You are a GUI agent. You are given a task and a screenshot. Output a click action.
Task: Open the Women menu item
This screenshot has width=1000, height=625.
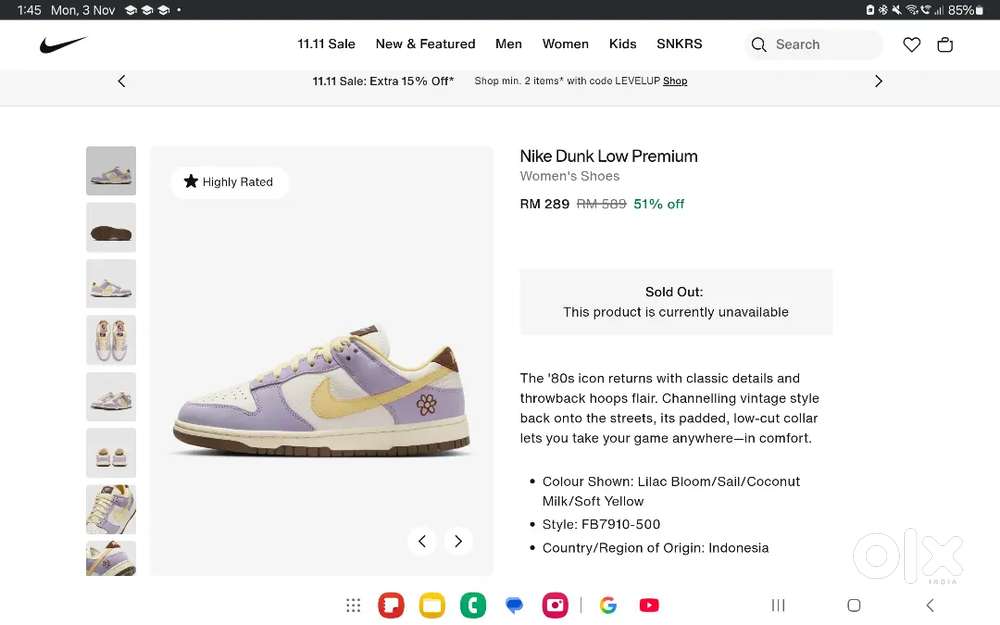565,44
